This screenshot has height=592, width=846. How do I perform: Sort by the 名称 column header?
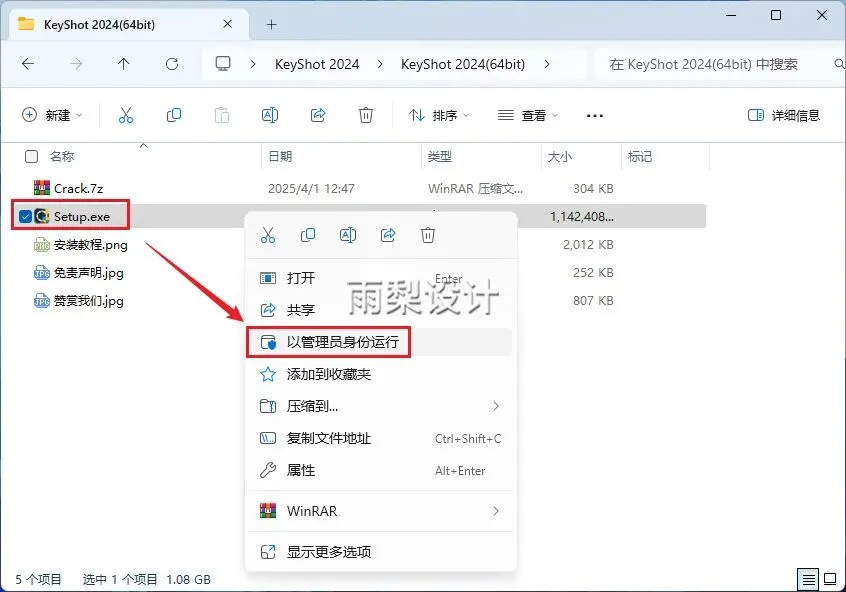[x=62, y=156]
